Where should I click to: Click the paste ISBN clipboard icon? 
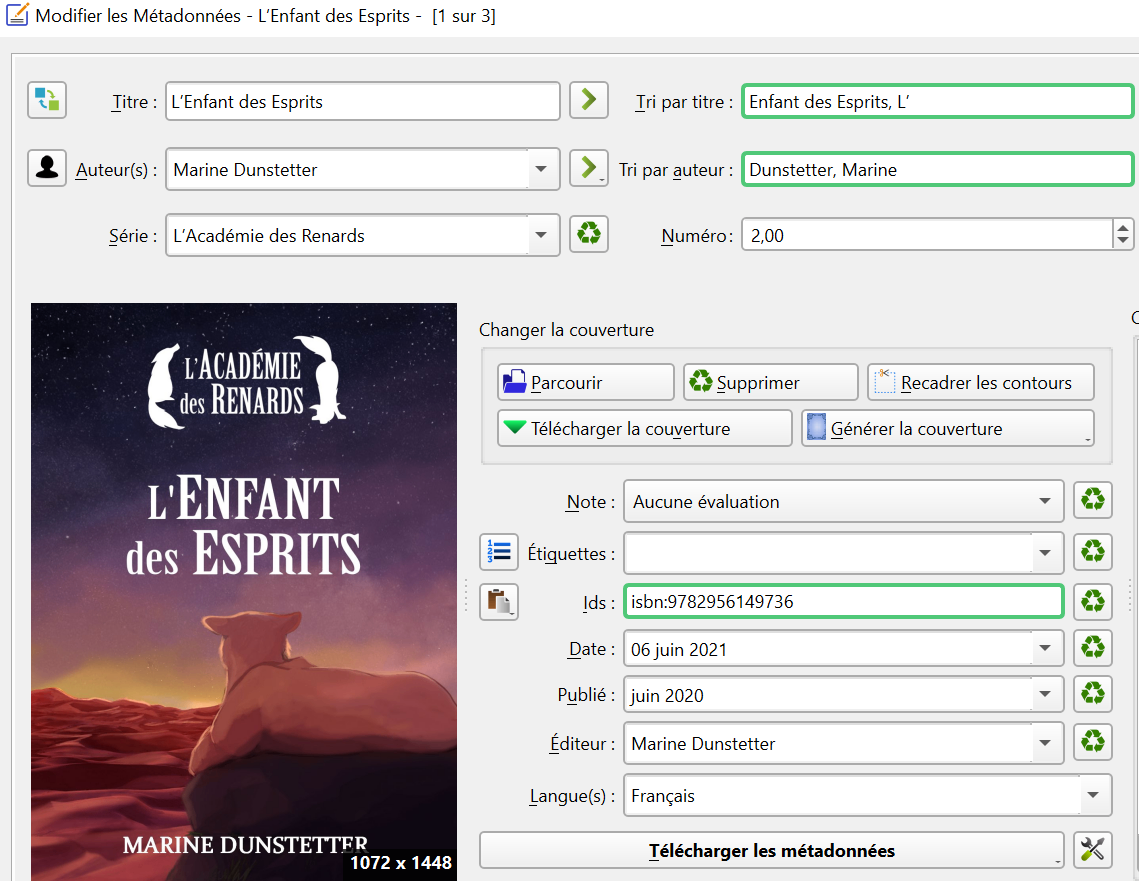[498, 601]
